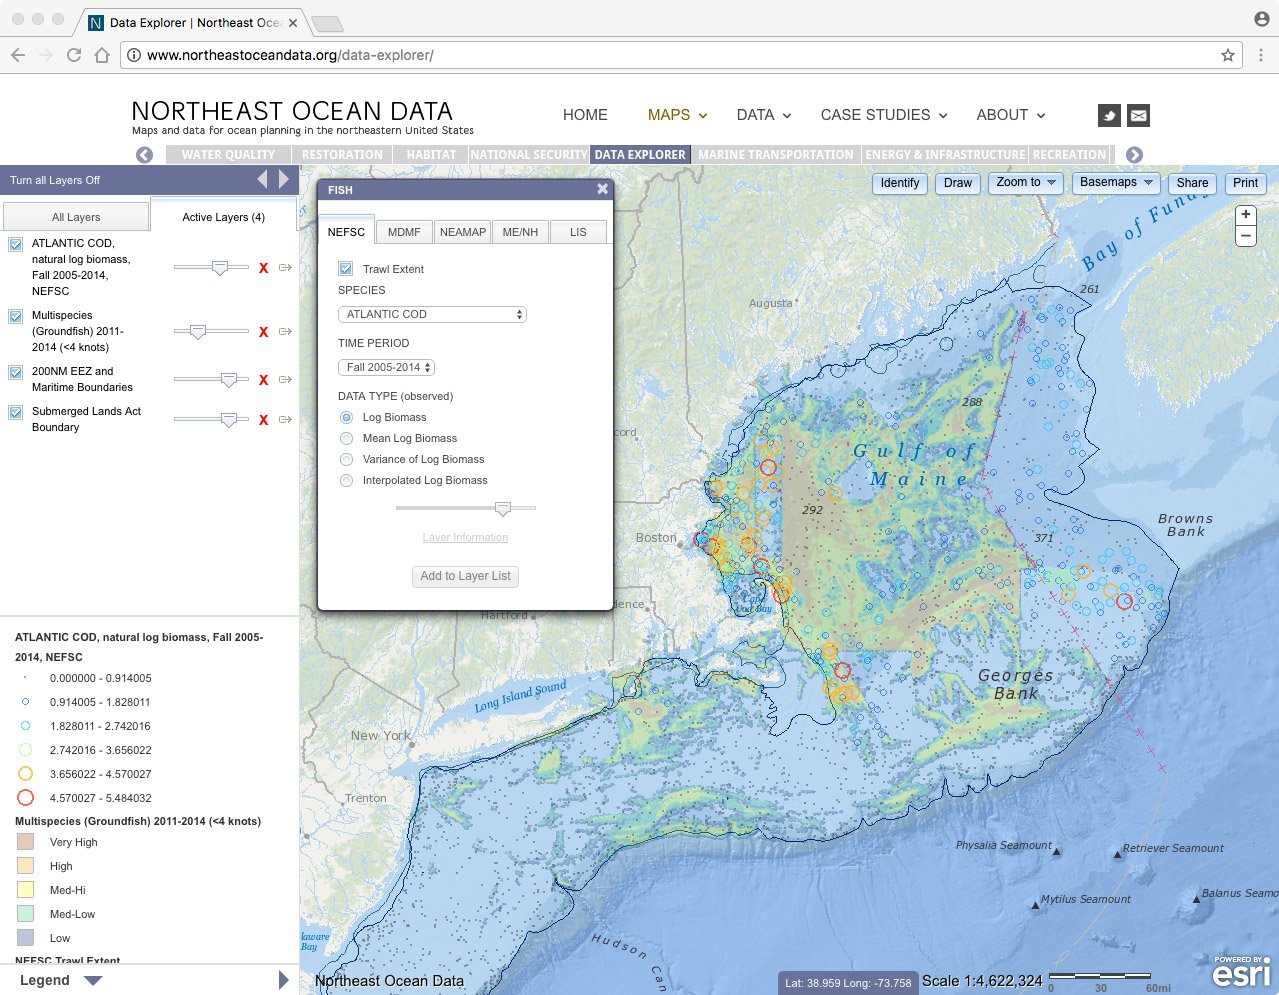Select the Mean Log Biomass option
This screenshot has height=995, width=1279.
[x=346, y=438]
